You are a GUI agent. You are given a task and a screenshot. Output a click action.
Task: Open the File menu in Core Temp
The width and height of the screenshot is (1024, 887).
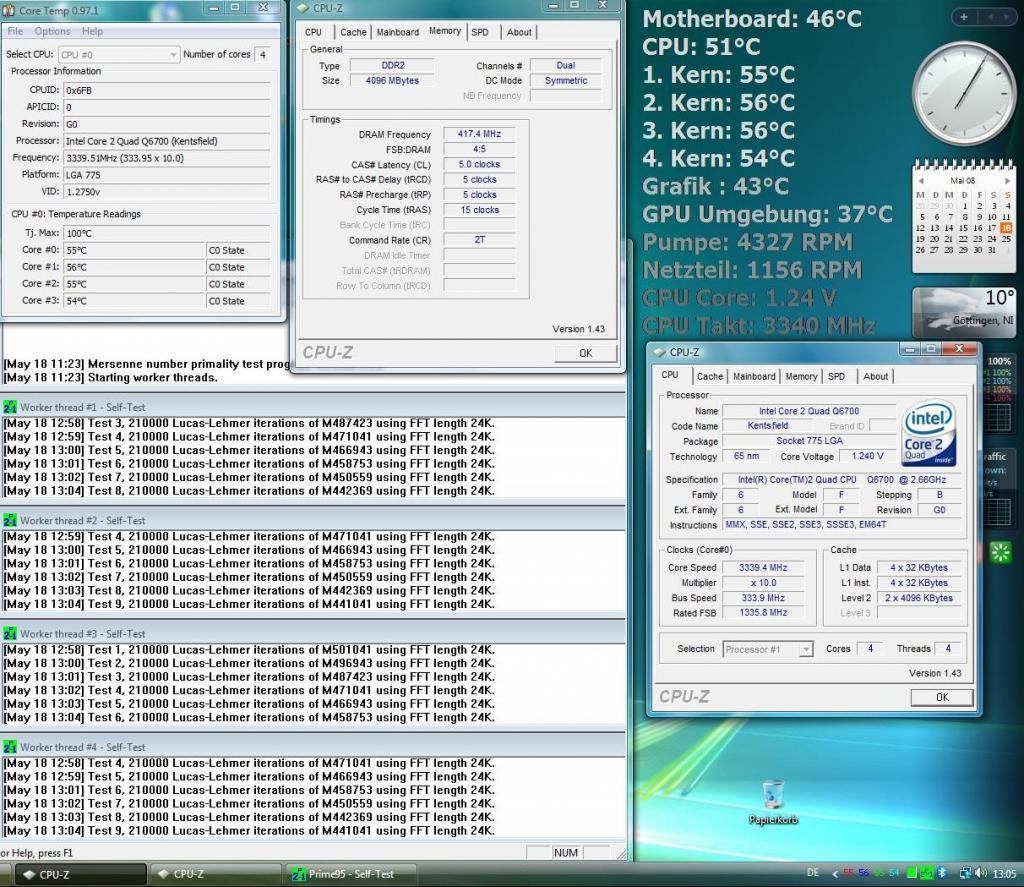tap(15, 31)
